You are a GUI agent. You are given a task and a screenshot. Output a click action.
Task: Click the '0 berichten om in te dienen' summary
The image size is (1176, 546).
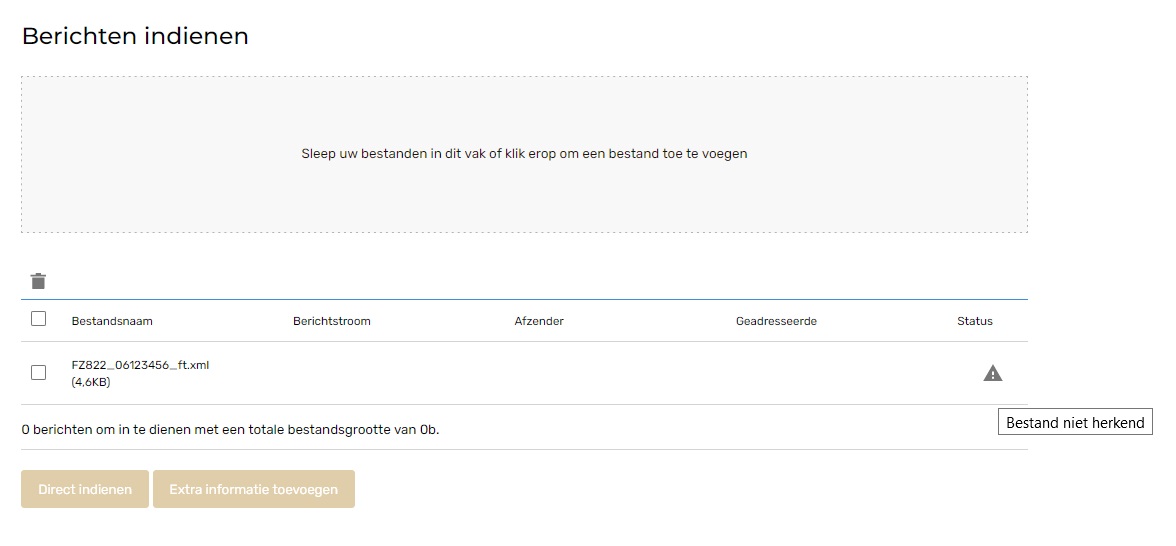click(x=230, y=430)
